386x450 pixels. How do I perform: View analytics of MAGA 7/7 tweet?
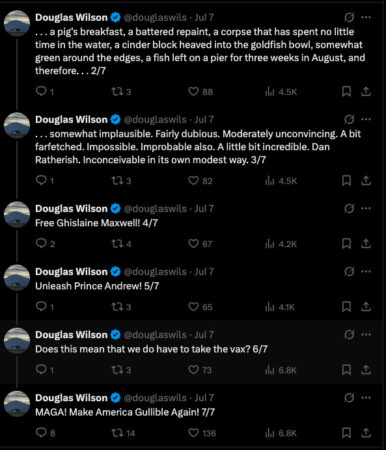(280, 433)
